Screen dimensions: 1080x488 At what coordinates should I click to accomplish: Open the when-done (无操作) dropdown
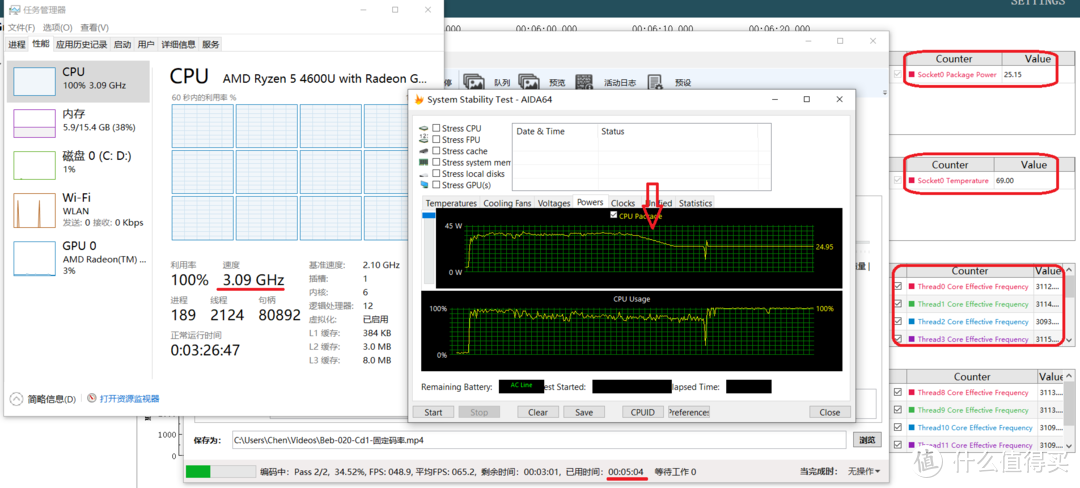pyautogui.click(x=864, y=471)
